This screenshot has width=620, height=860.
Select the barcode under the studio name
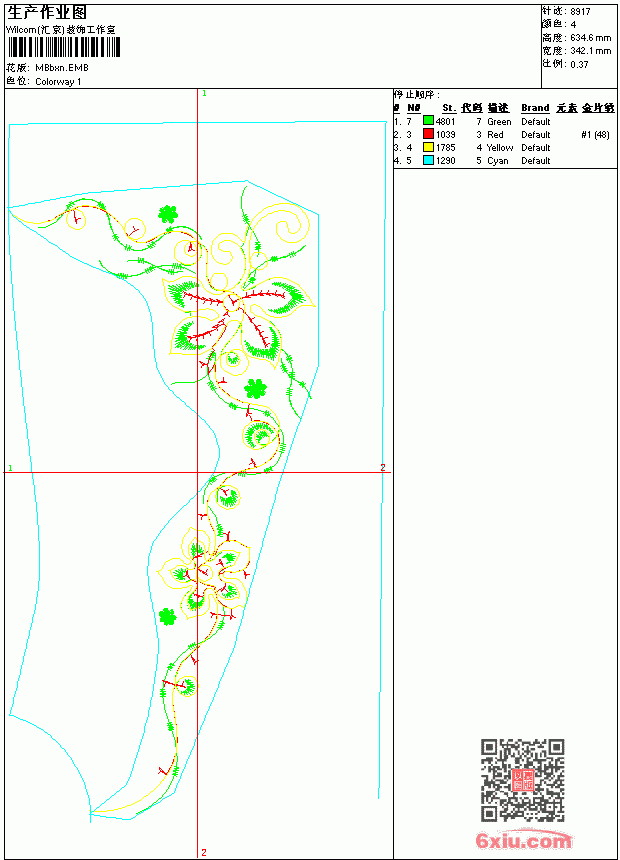coord(63,47)
